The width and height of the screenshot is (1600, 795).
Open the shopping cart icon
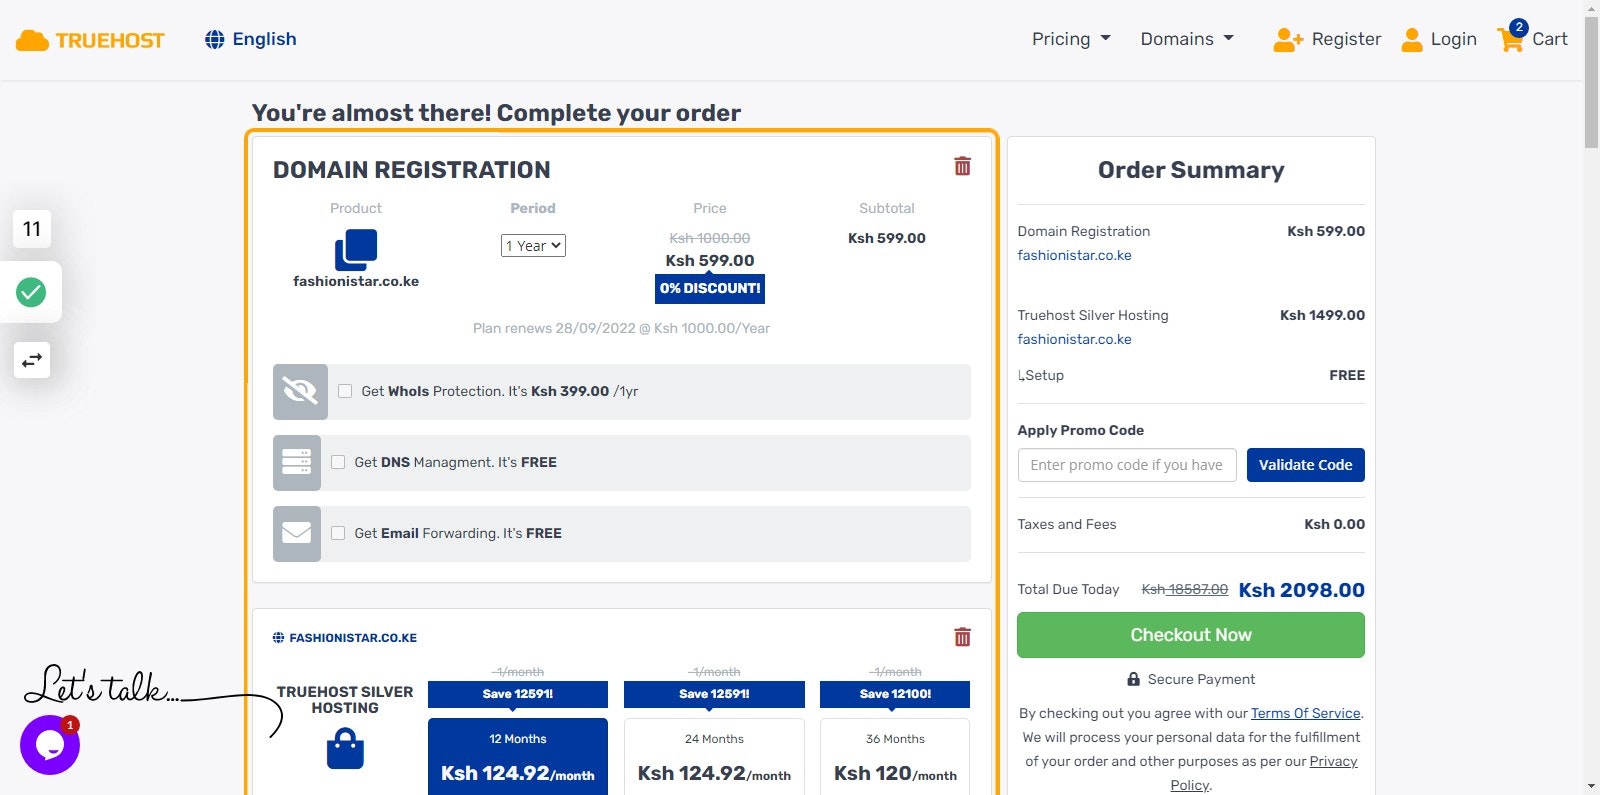click(1510, 39)
